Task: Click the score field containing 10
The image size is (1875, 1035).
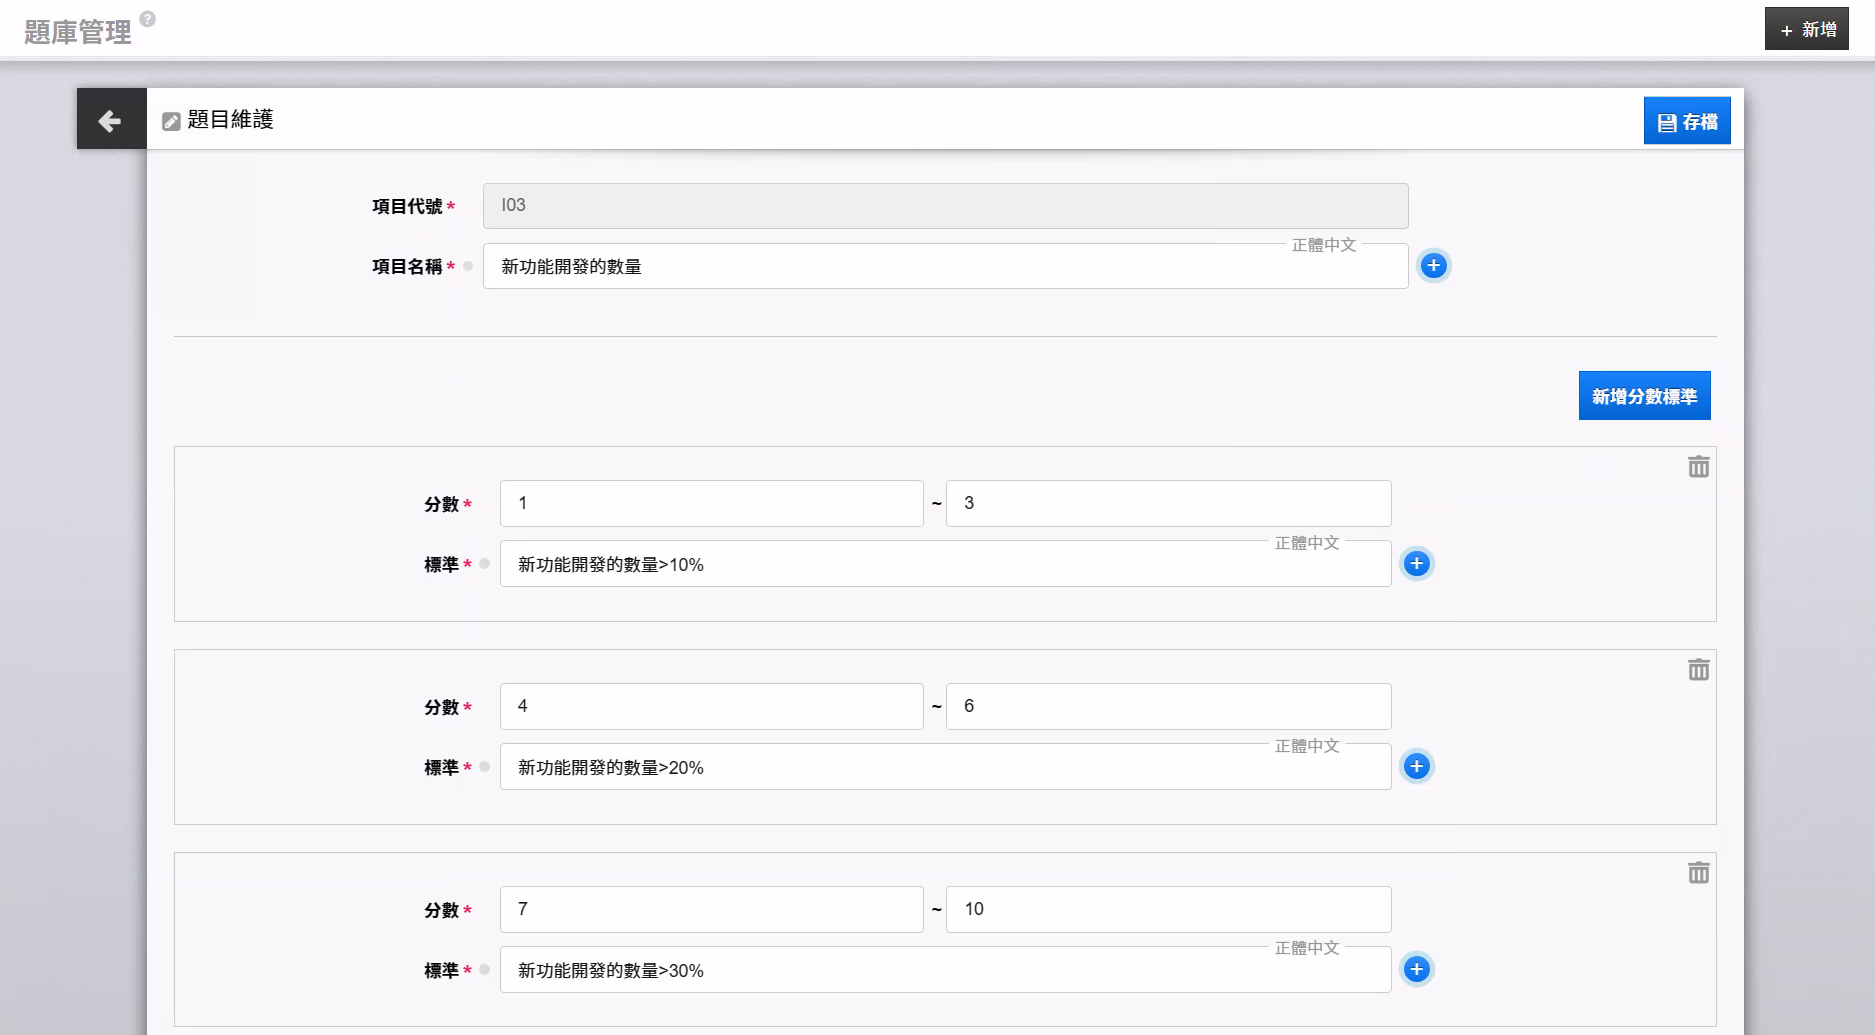Action: coord(1167,910)
